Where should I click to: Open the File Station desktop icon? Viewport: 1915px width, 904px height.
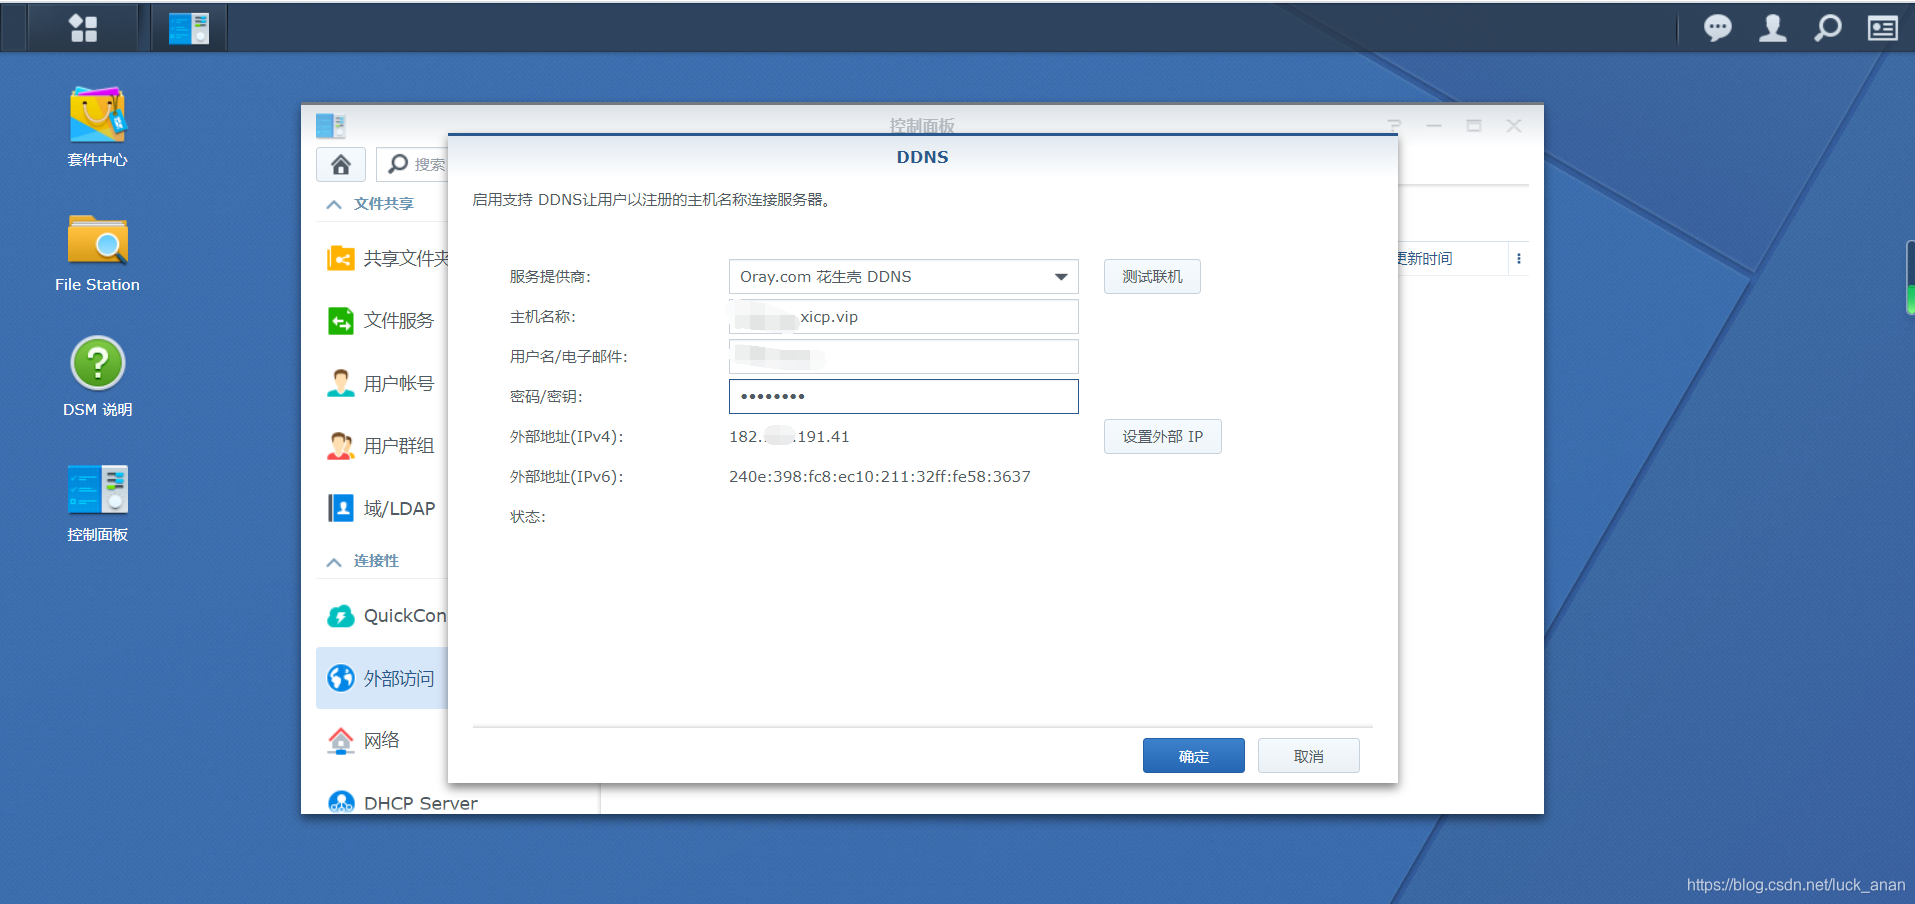[97, 253]
